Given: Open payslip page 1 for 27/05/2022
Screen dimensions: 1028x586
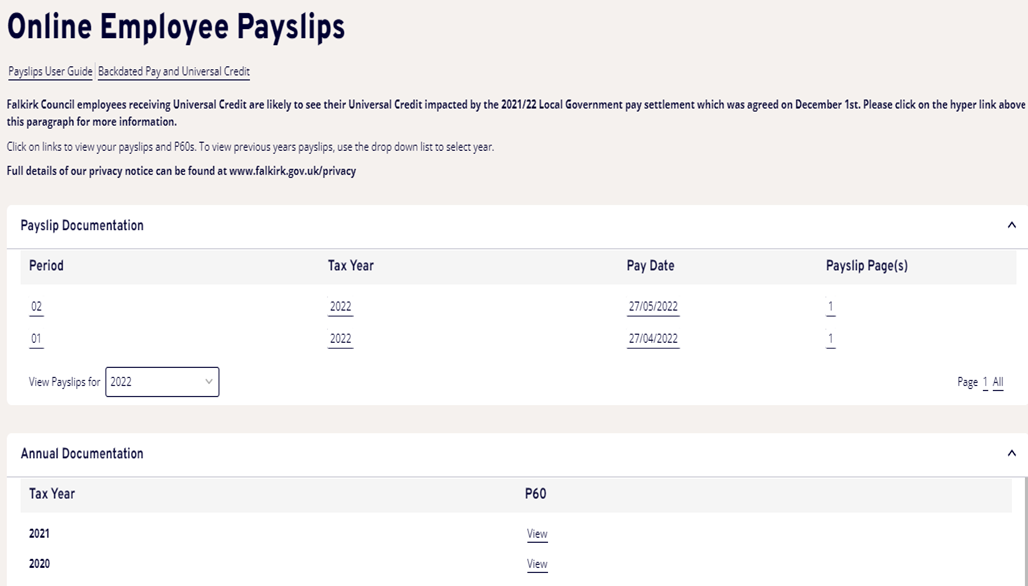Looking at the screenshot, I should click(831, 307).
